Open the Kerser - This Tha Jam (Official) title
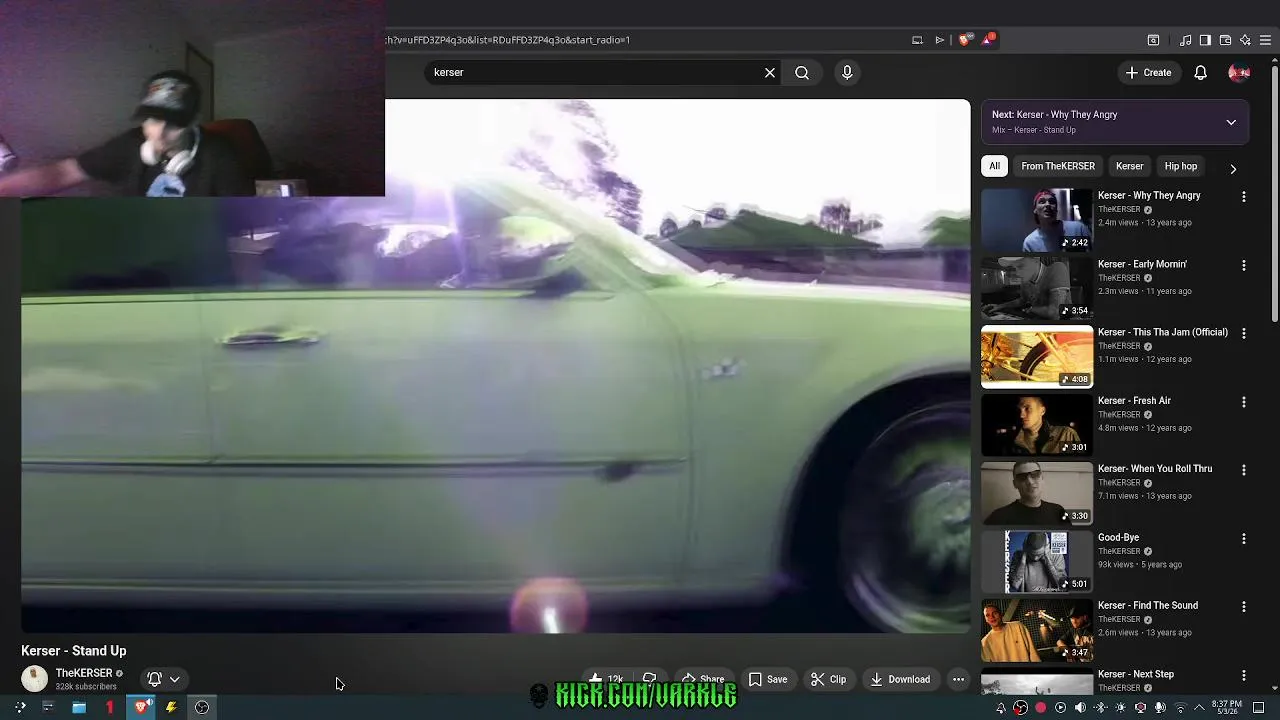The image size is (1280, 720). point(1163,332)
